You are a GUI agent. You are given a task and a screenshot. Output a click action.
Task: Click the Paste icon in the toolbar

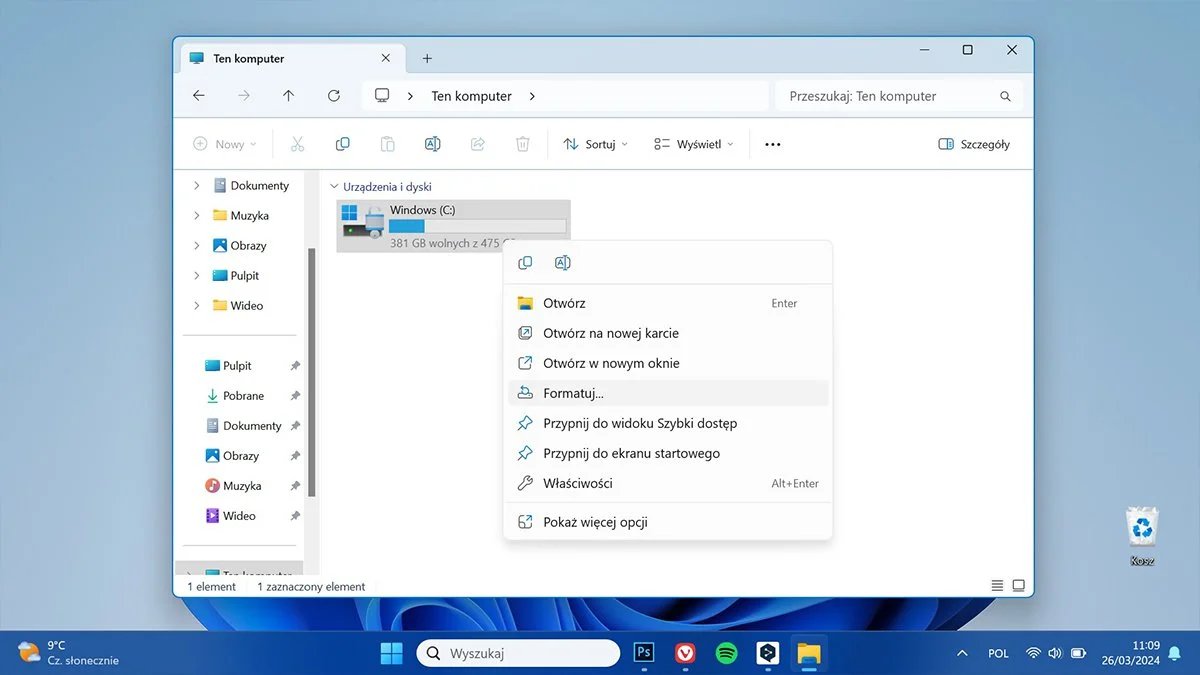(x=387, y=143)
